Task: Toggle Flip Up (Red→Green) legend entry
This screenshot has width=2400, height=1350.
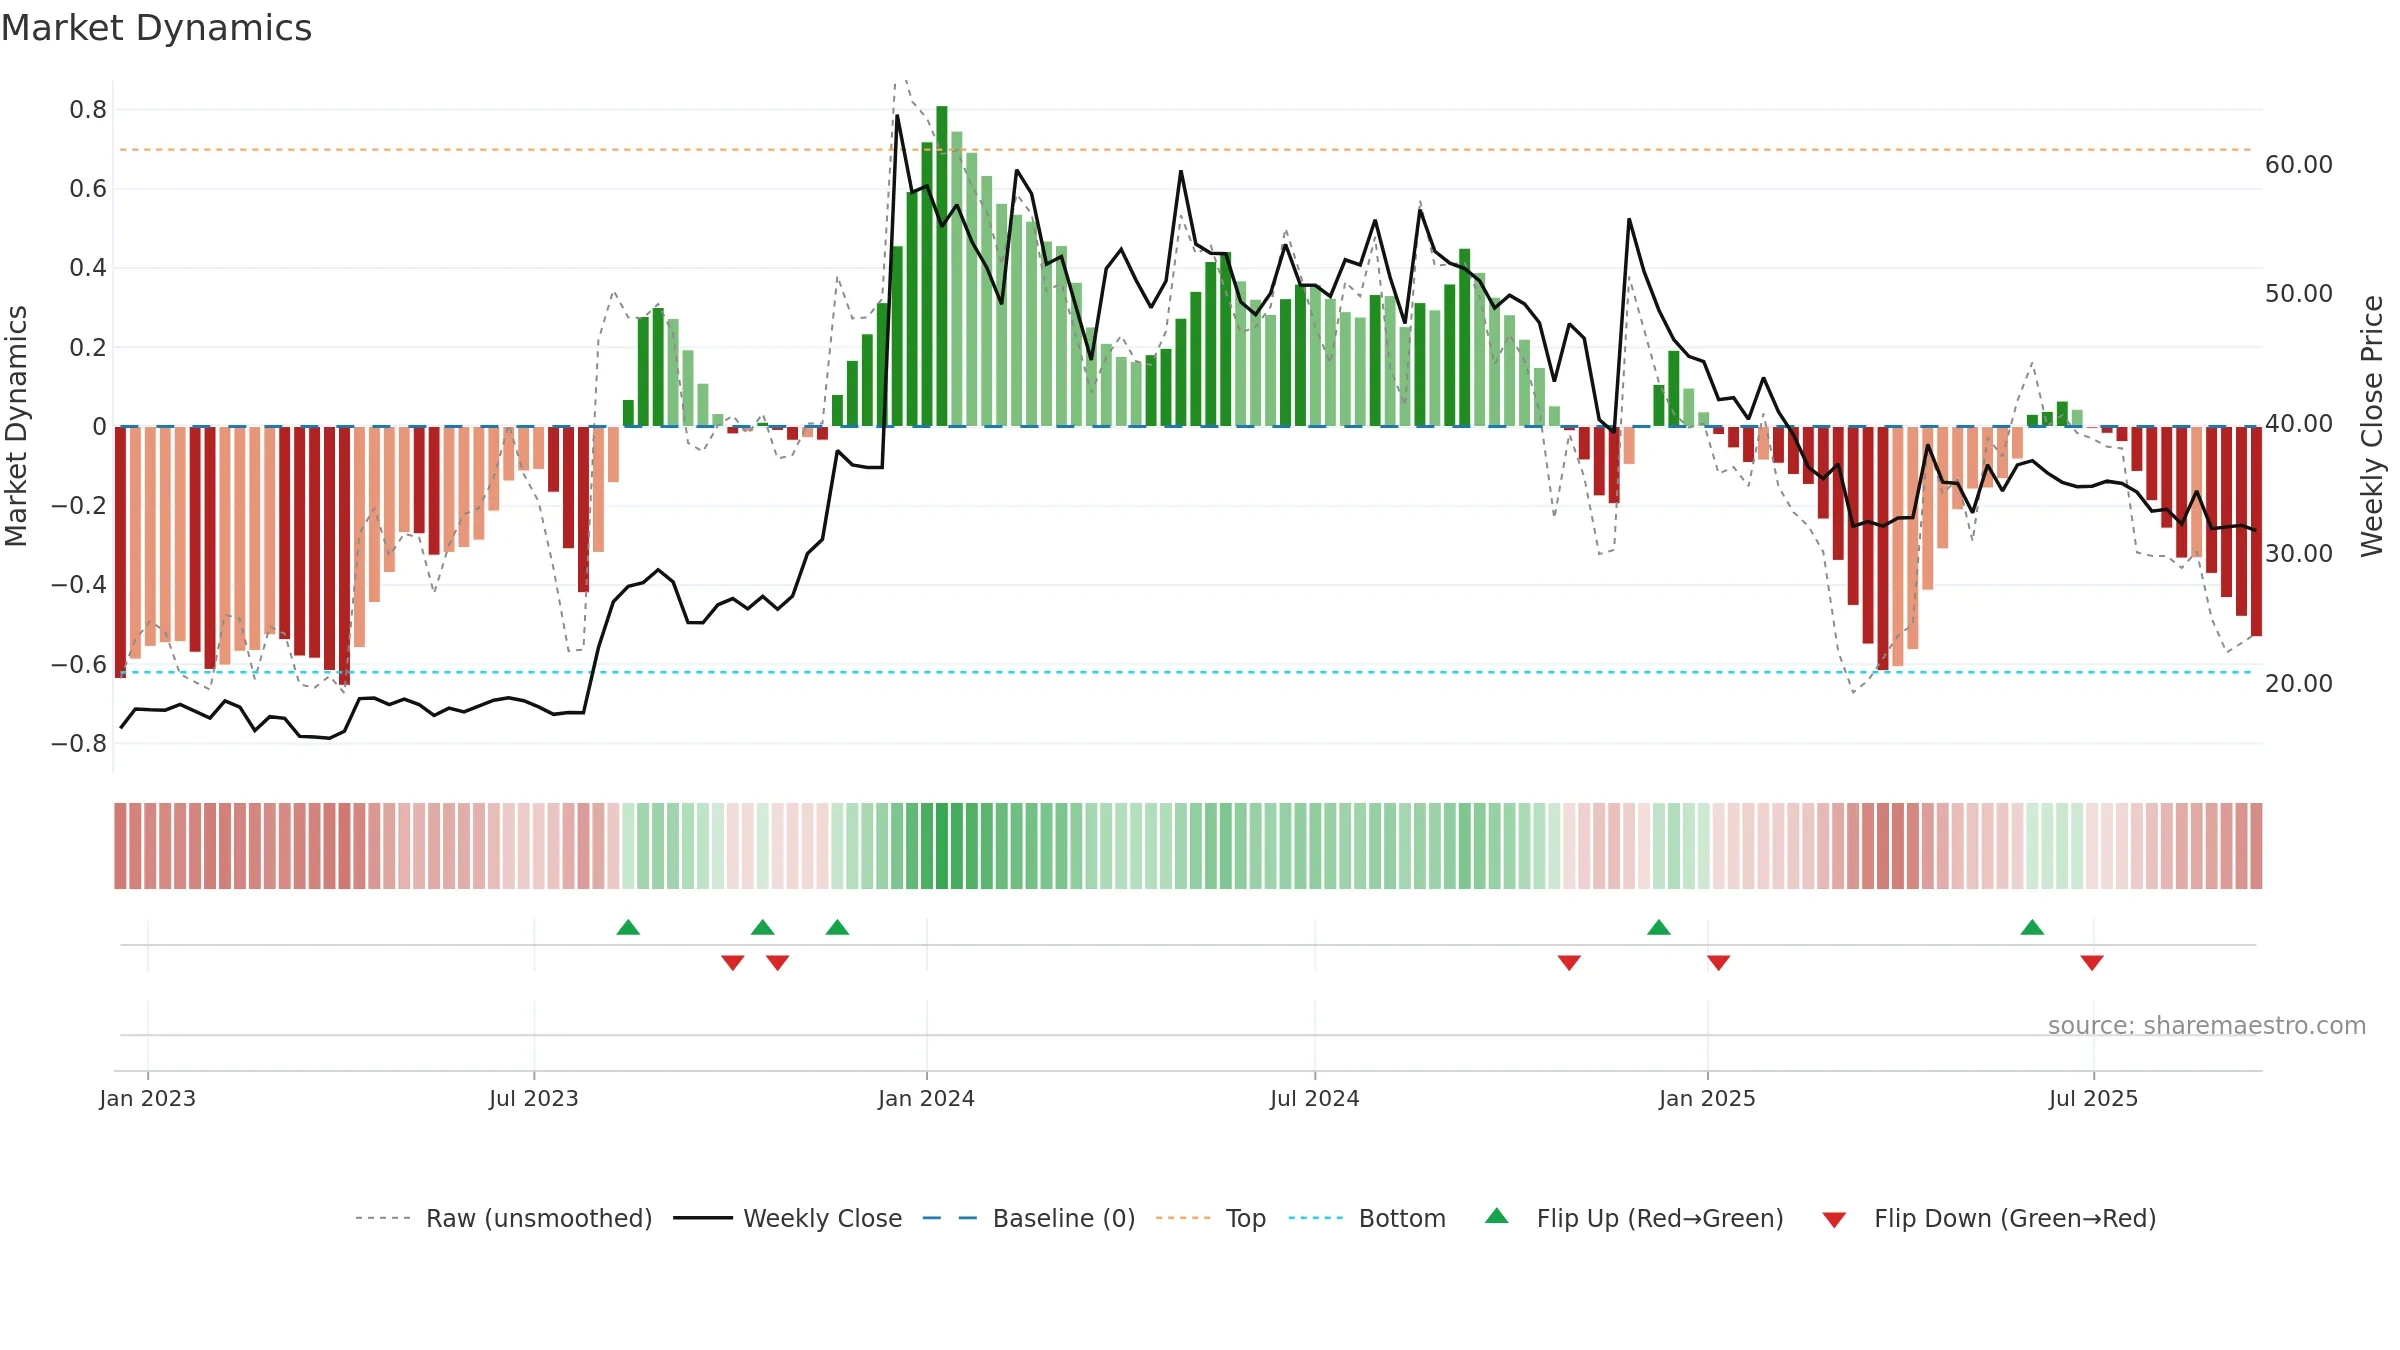Action: (1634, 1218)
